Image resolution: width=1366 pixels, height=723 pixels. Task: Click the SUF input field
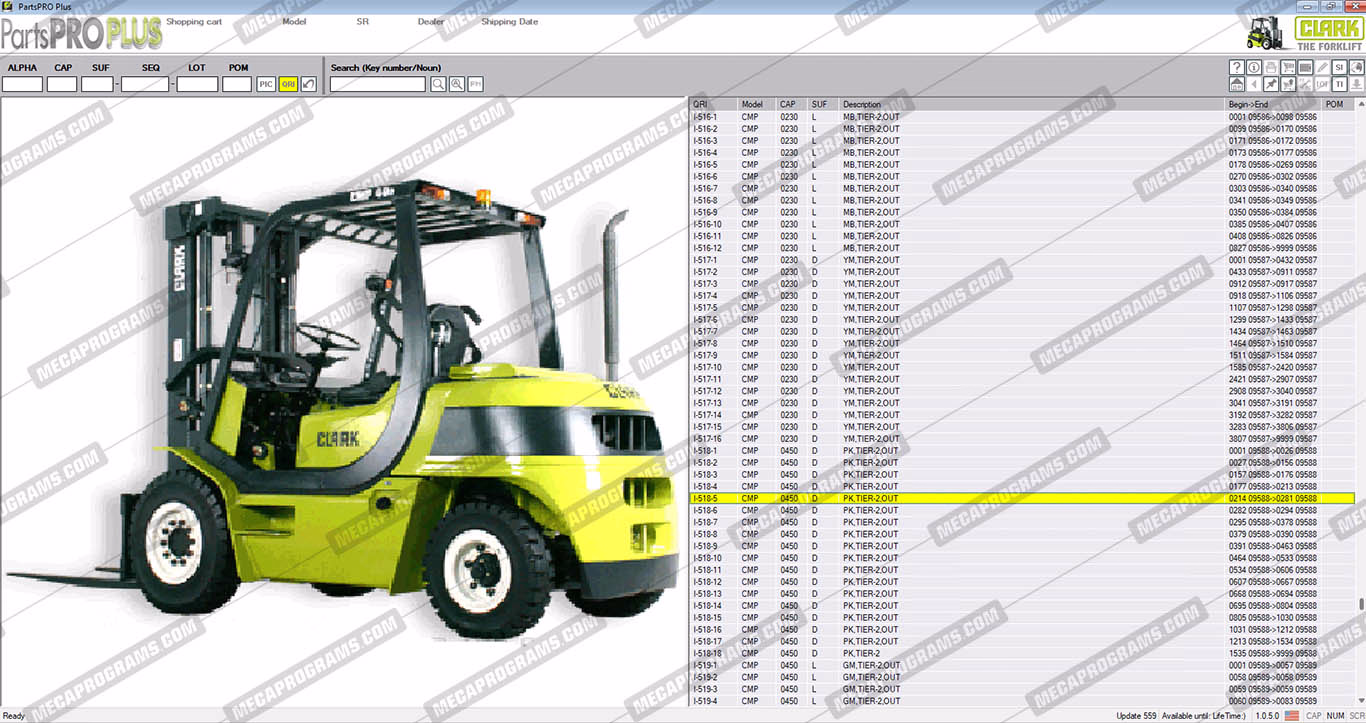click(97, 84)
